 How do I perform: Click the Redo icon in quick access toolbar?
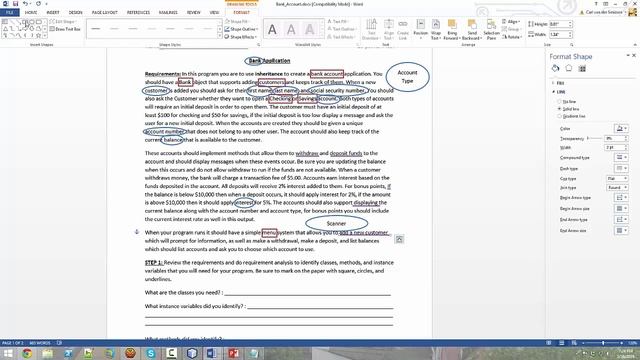point(38,4)
